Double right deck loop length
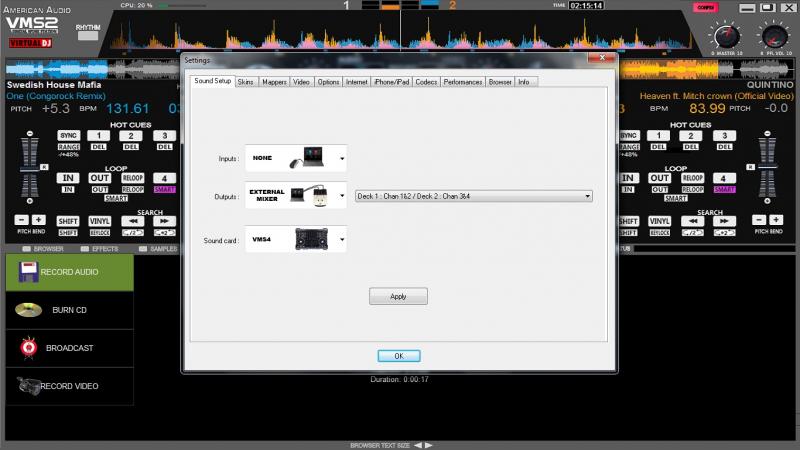 pos(724,233)
